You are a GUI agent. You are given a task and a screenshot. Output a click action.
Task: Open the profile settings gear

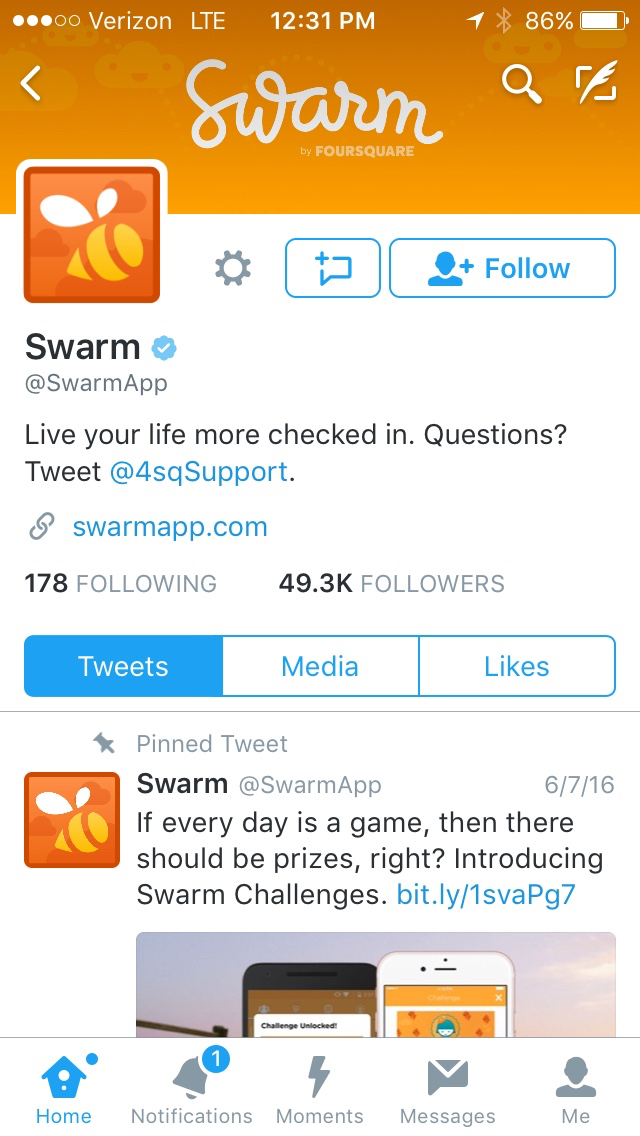tap(233, 268)
